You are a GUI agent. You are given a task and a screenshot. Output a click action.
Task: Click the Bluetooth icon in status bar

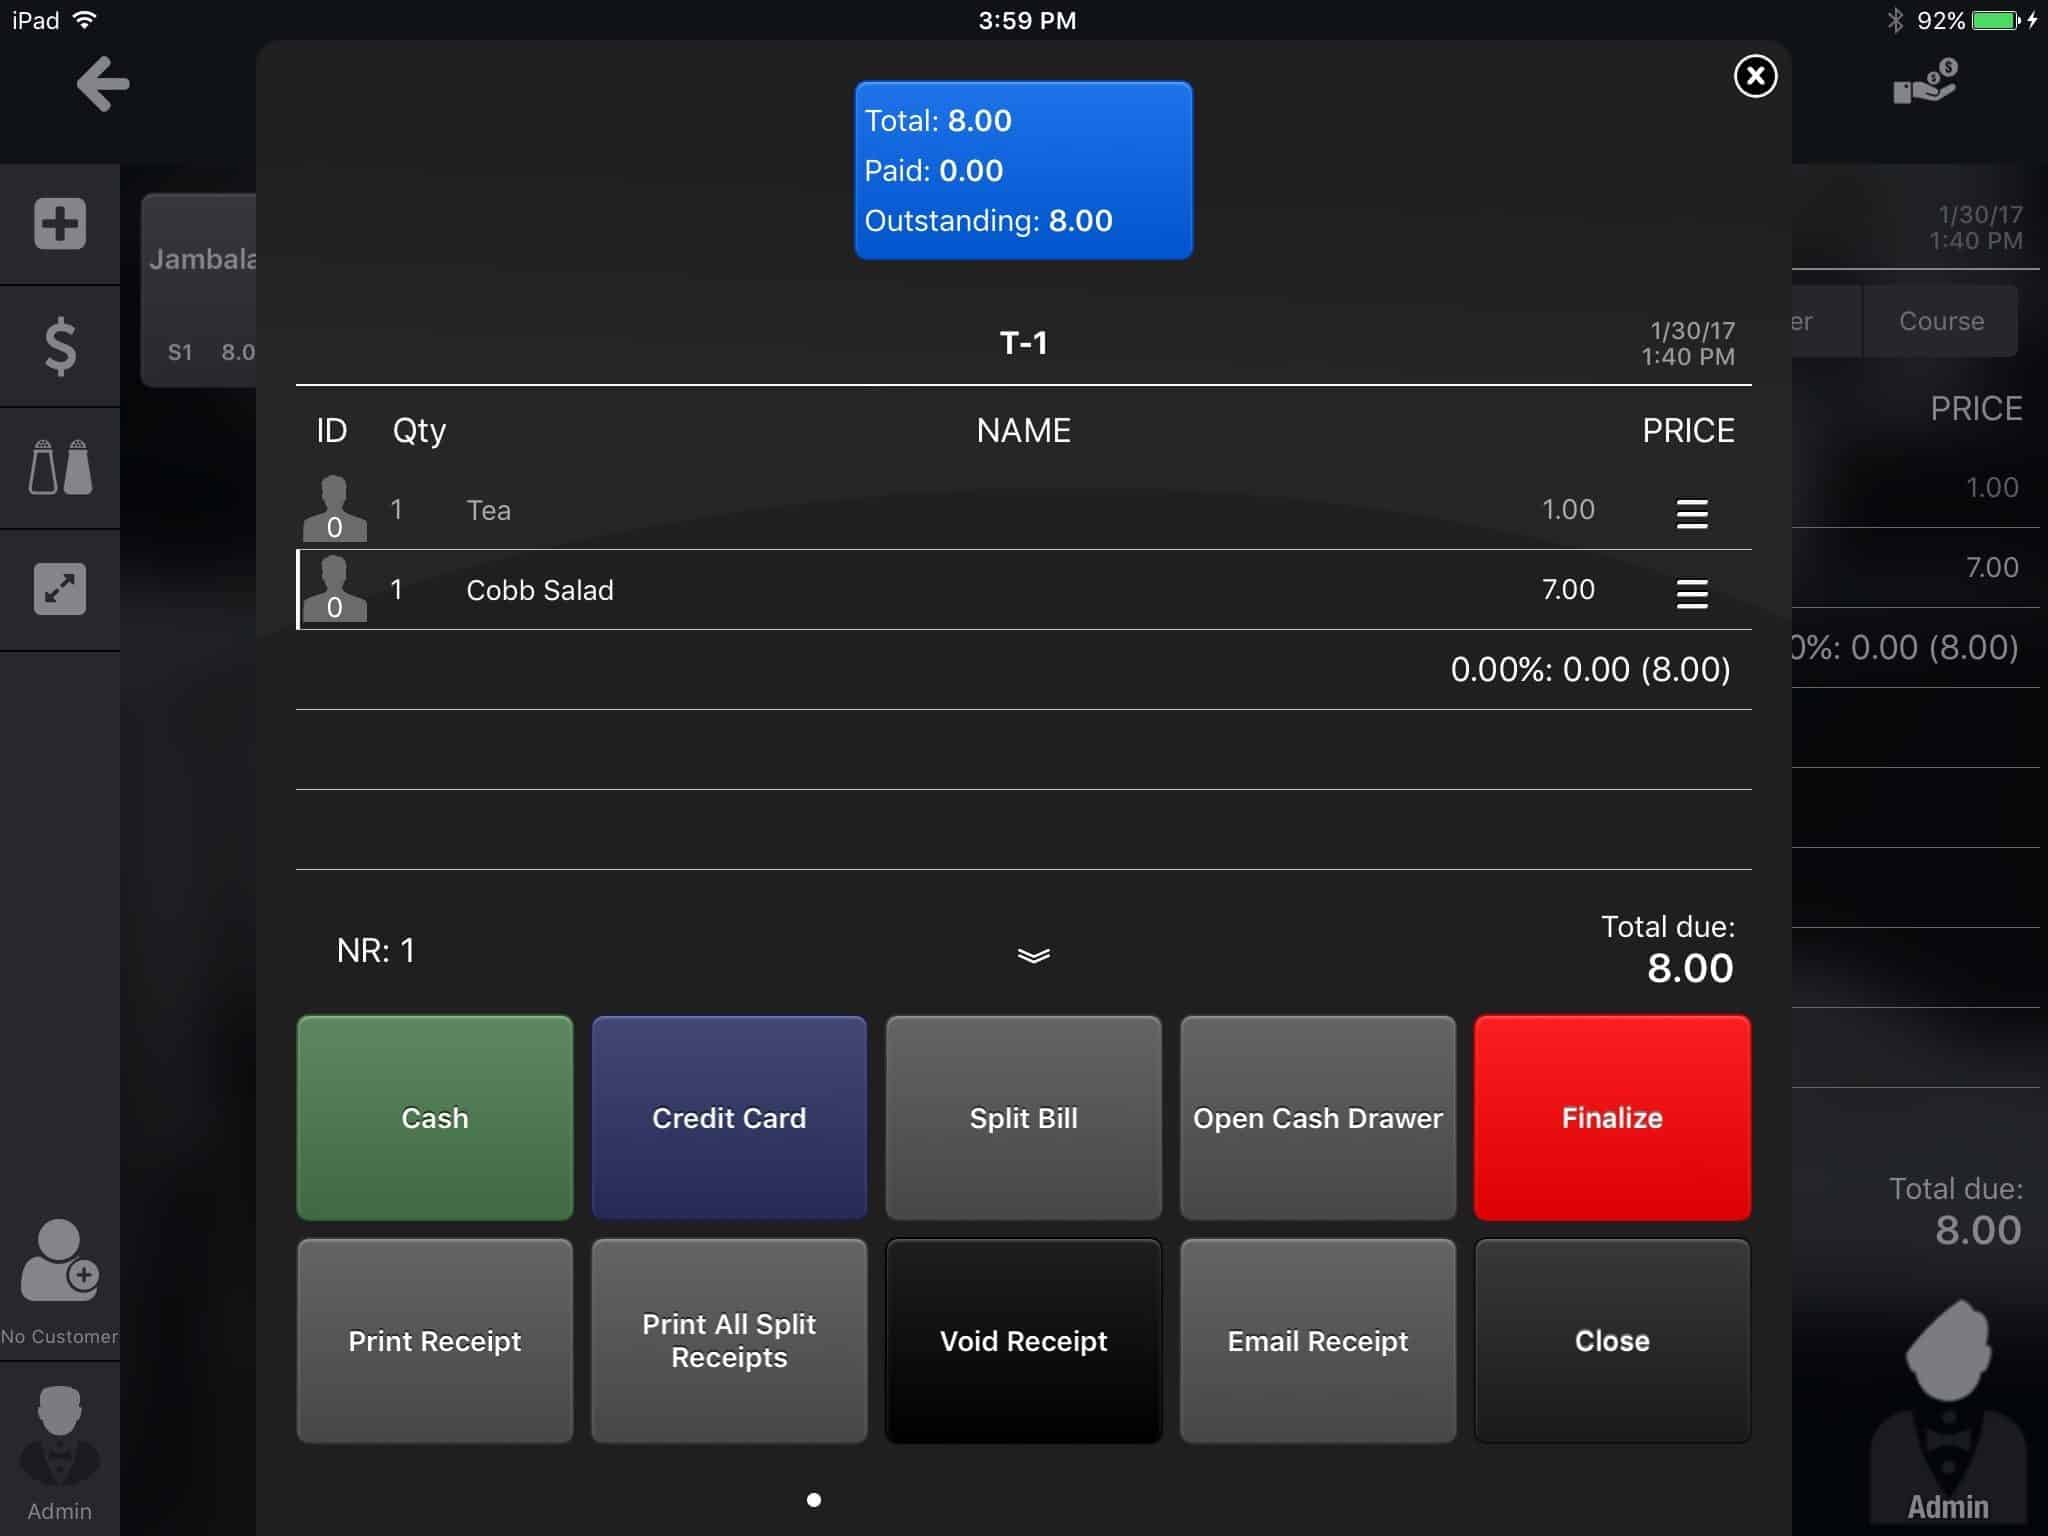pos(1894,20)
